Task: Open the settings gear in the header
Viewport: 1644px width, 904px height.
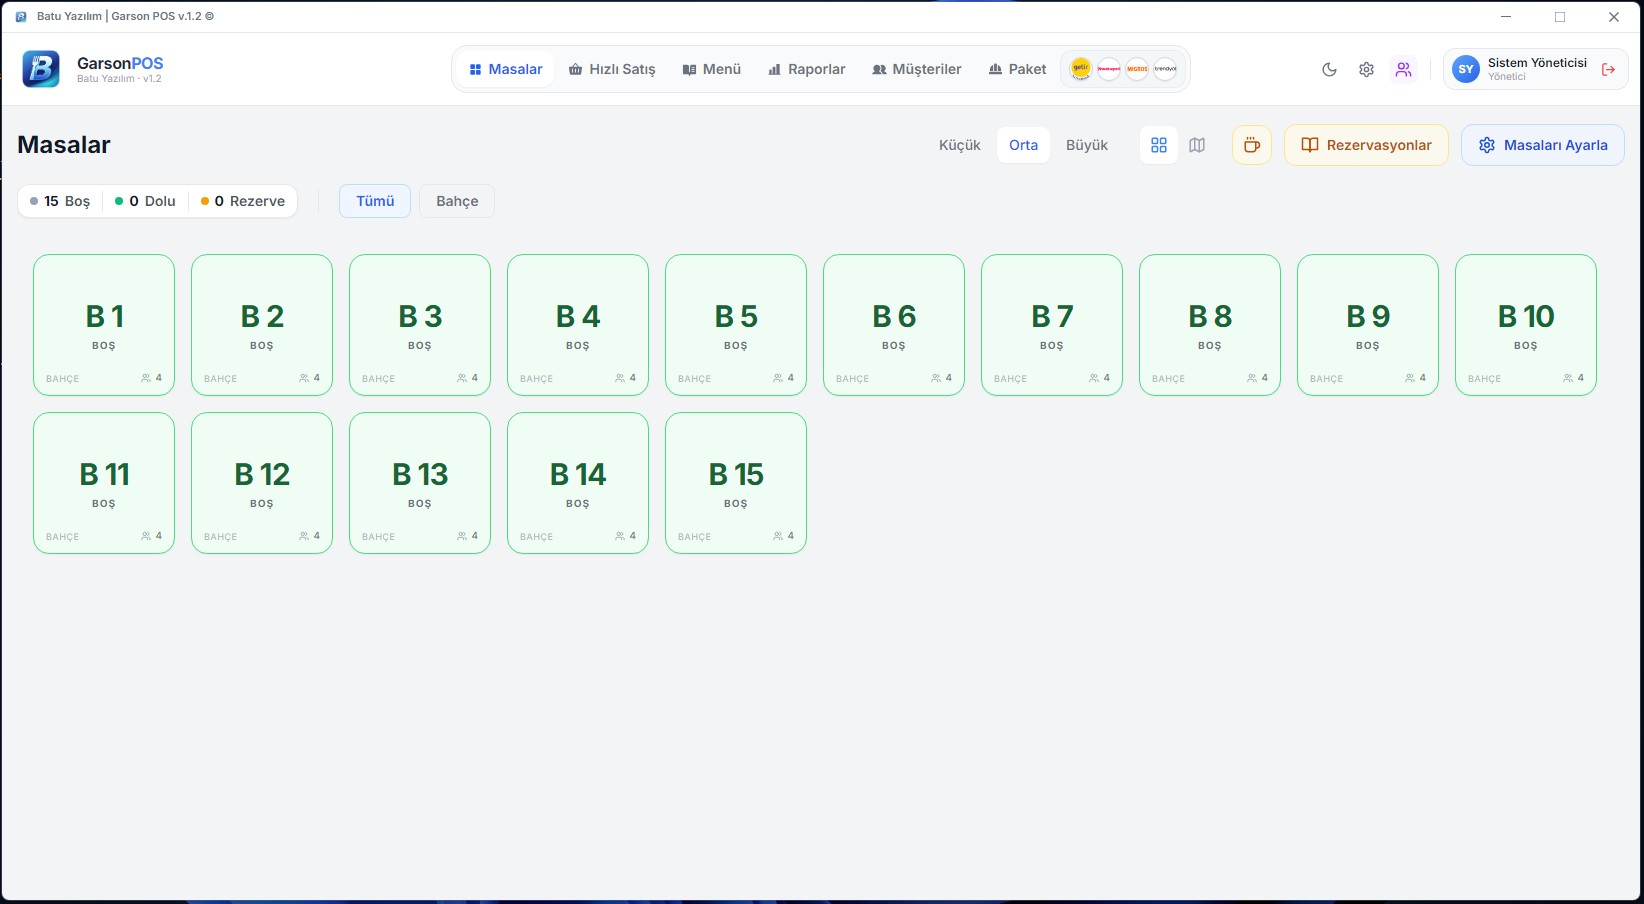Action: (1366, 70)
